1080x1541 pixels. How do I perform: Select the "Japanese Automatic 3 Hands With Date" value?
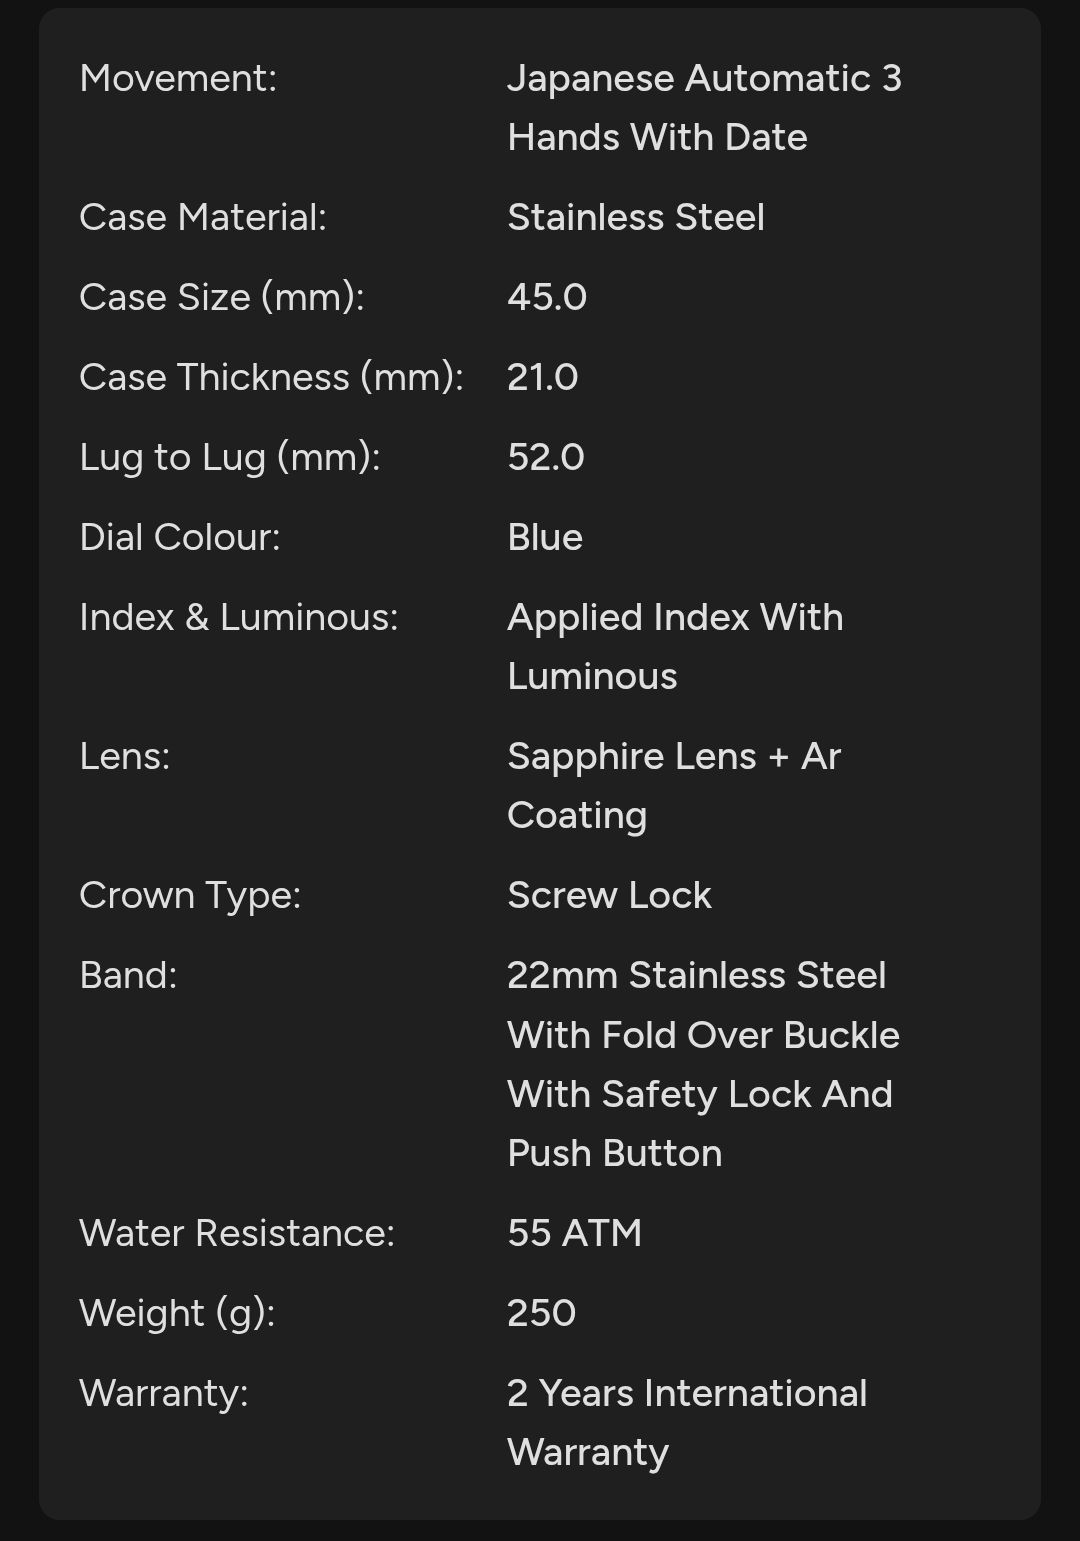click(704, 108)
